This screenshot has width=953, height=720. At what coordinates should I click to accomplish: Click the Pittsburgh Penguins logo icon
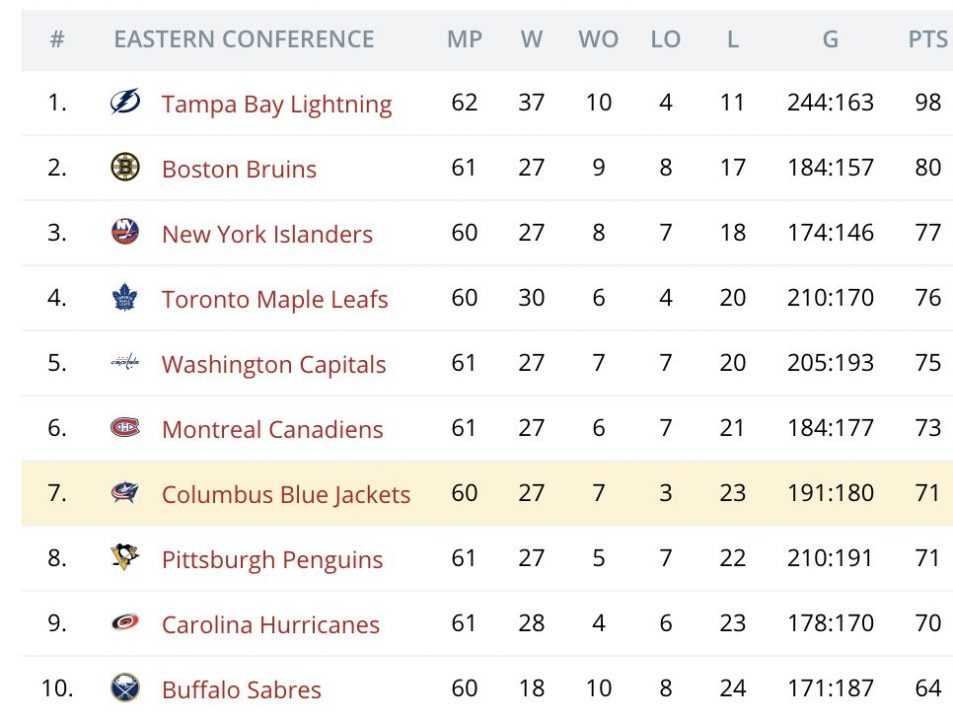click(125, 558)
